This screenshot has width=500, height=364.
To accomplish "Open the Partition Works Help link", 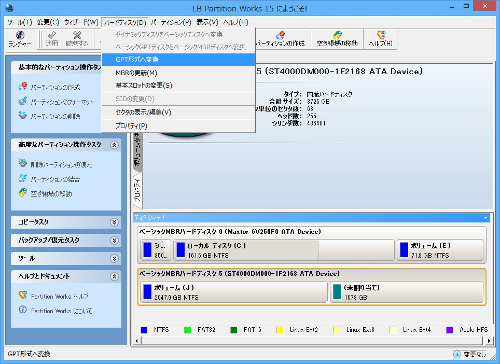I will point(60,296).
